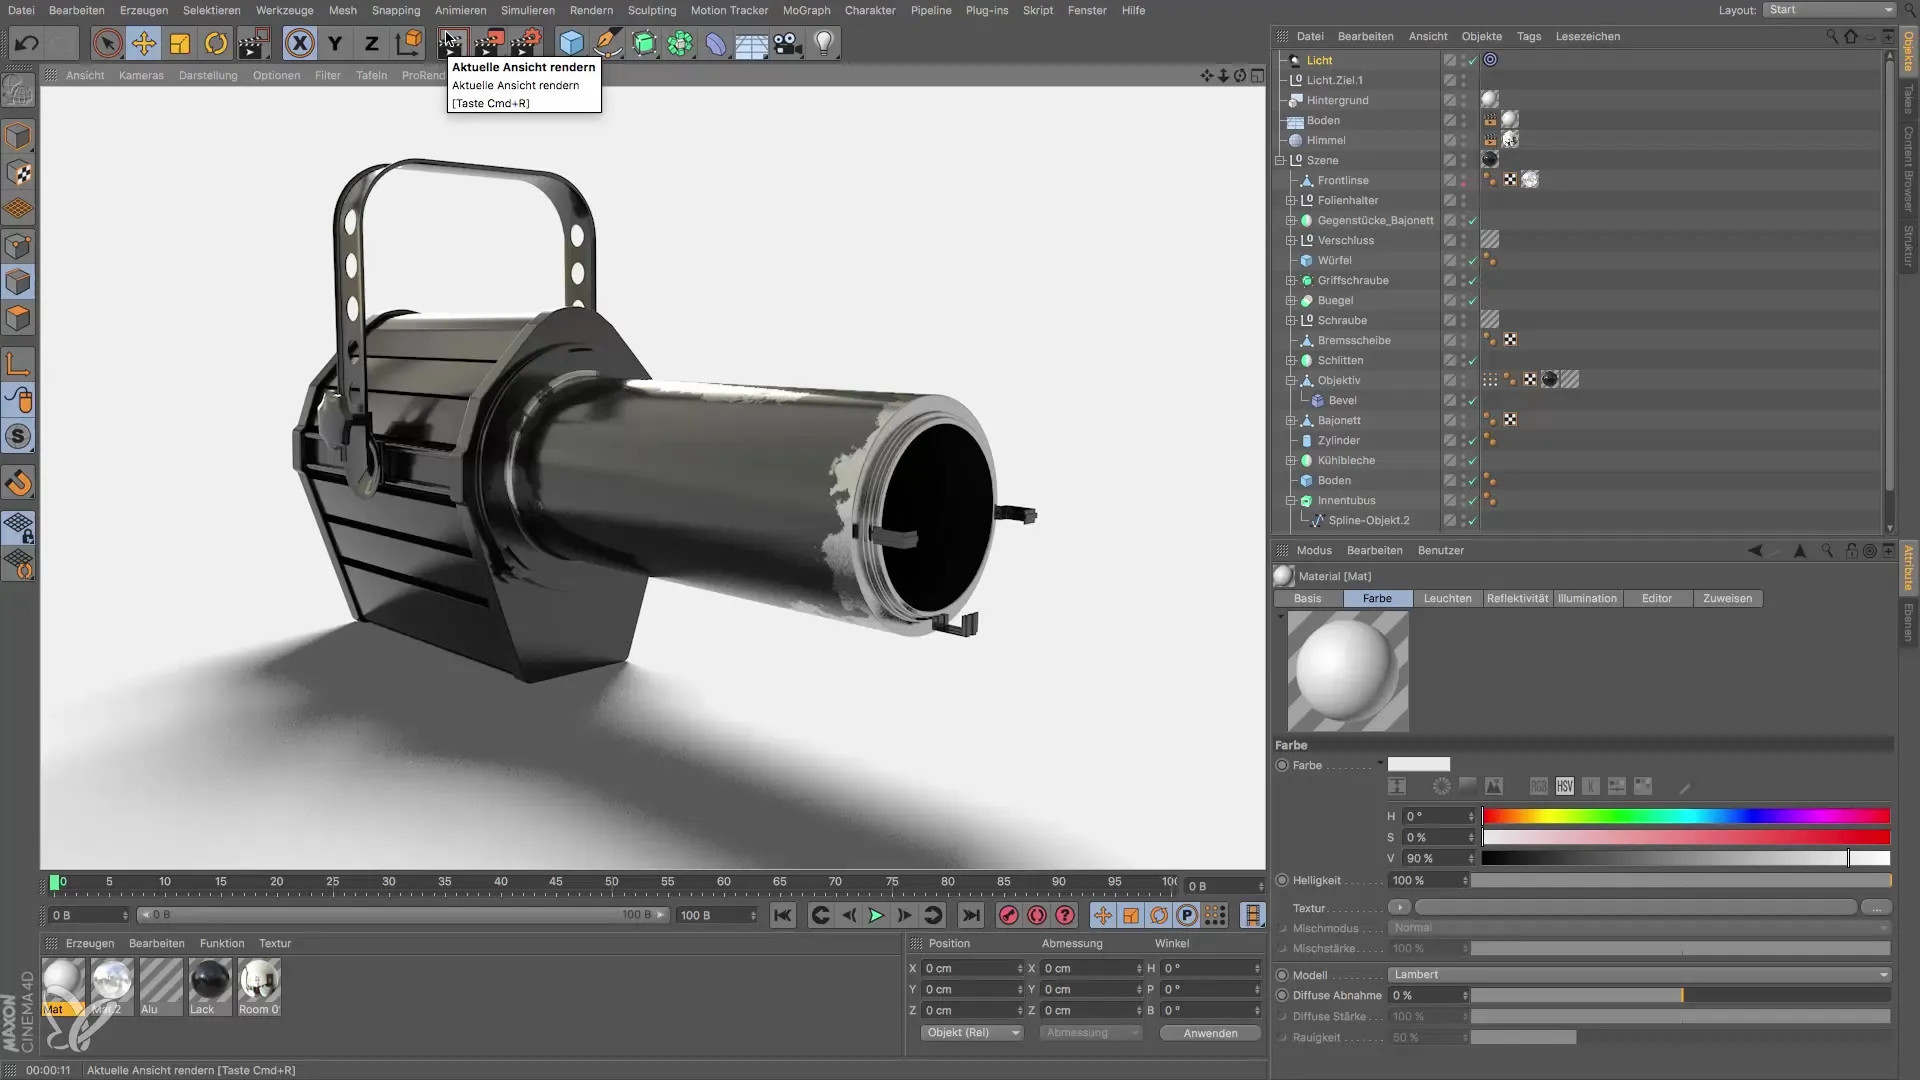Toggle X axis lock
This screenshot has width=1920, height=1080.
click(299, 43)
